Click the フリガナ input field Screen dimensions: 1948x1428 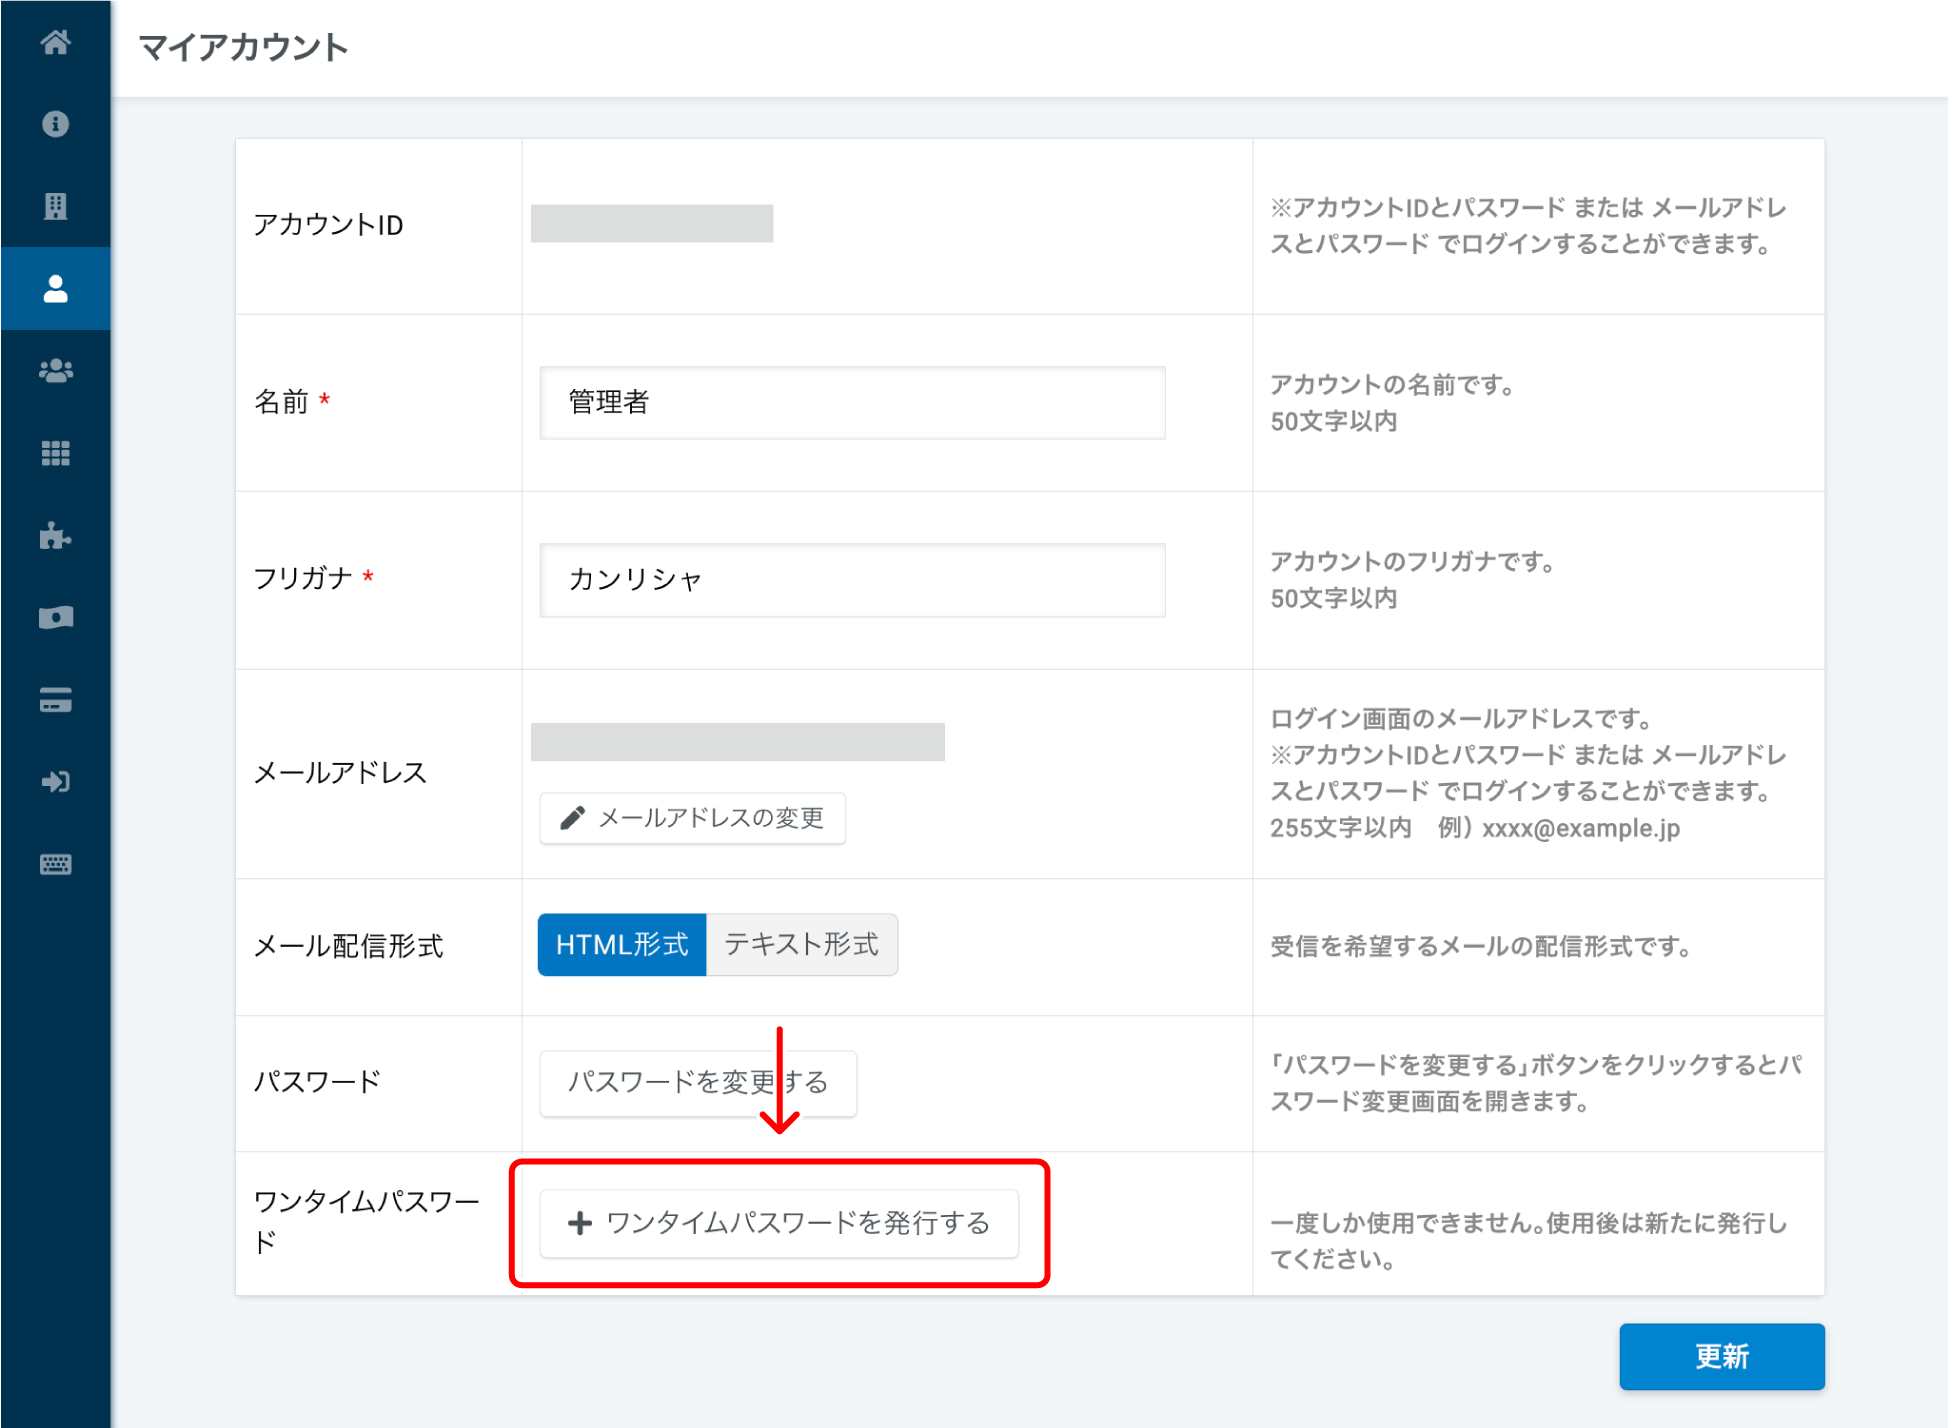click(852, 580)
